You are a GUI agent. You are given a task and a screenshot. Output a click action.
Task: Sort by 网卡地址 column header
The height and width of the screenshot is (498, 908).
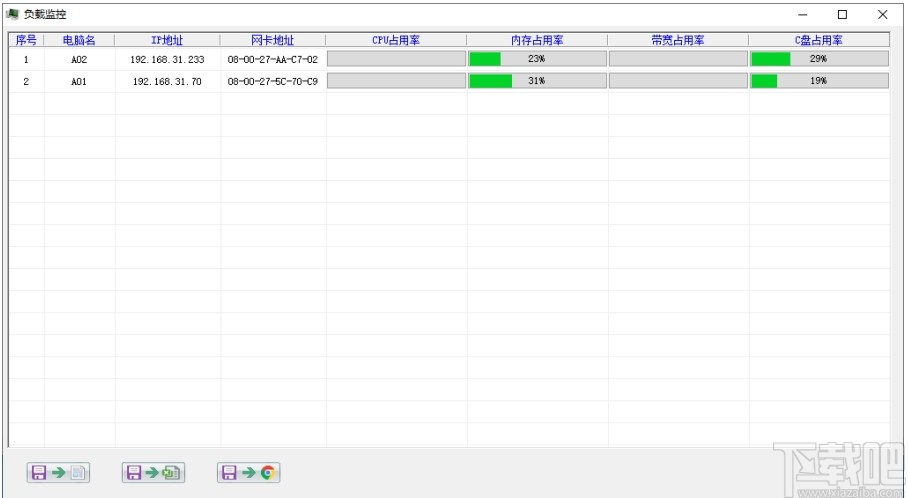pos(273,40)
